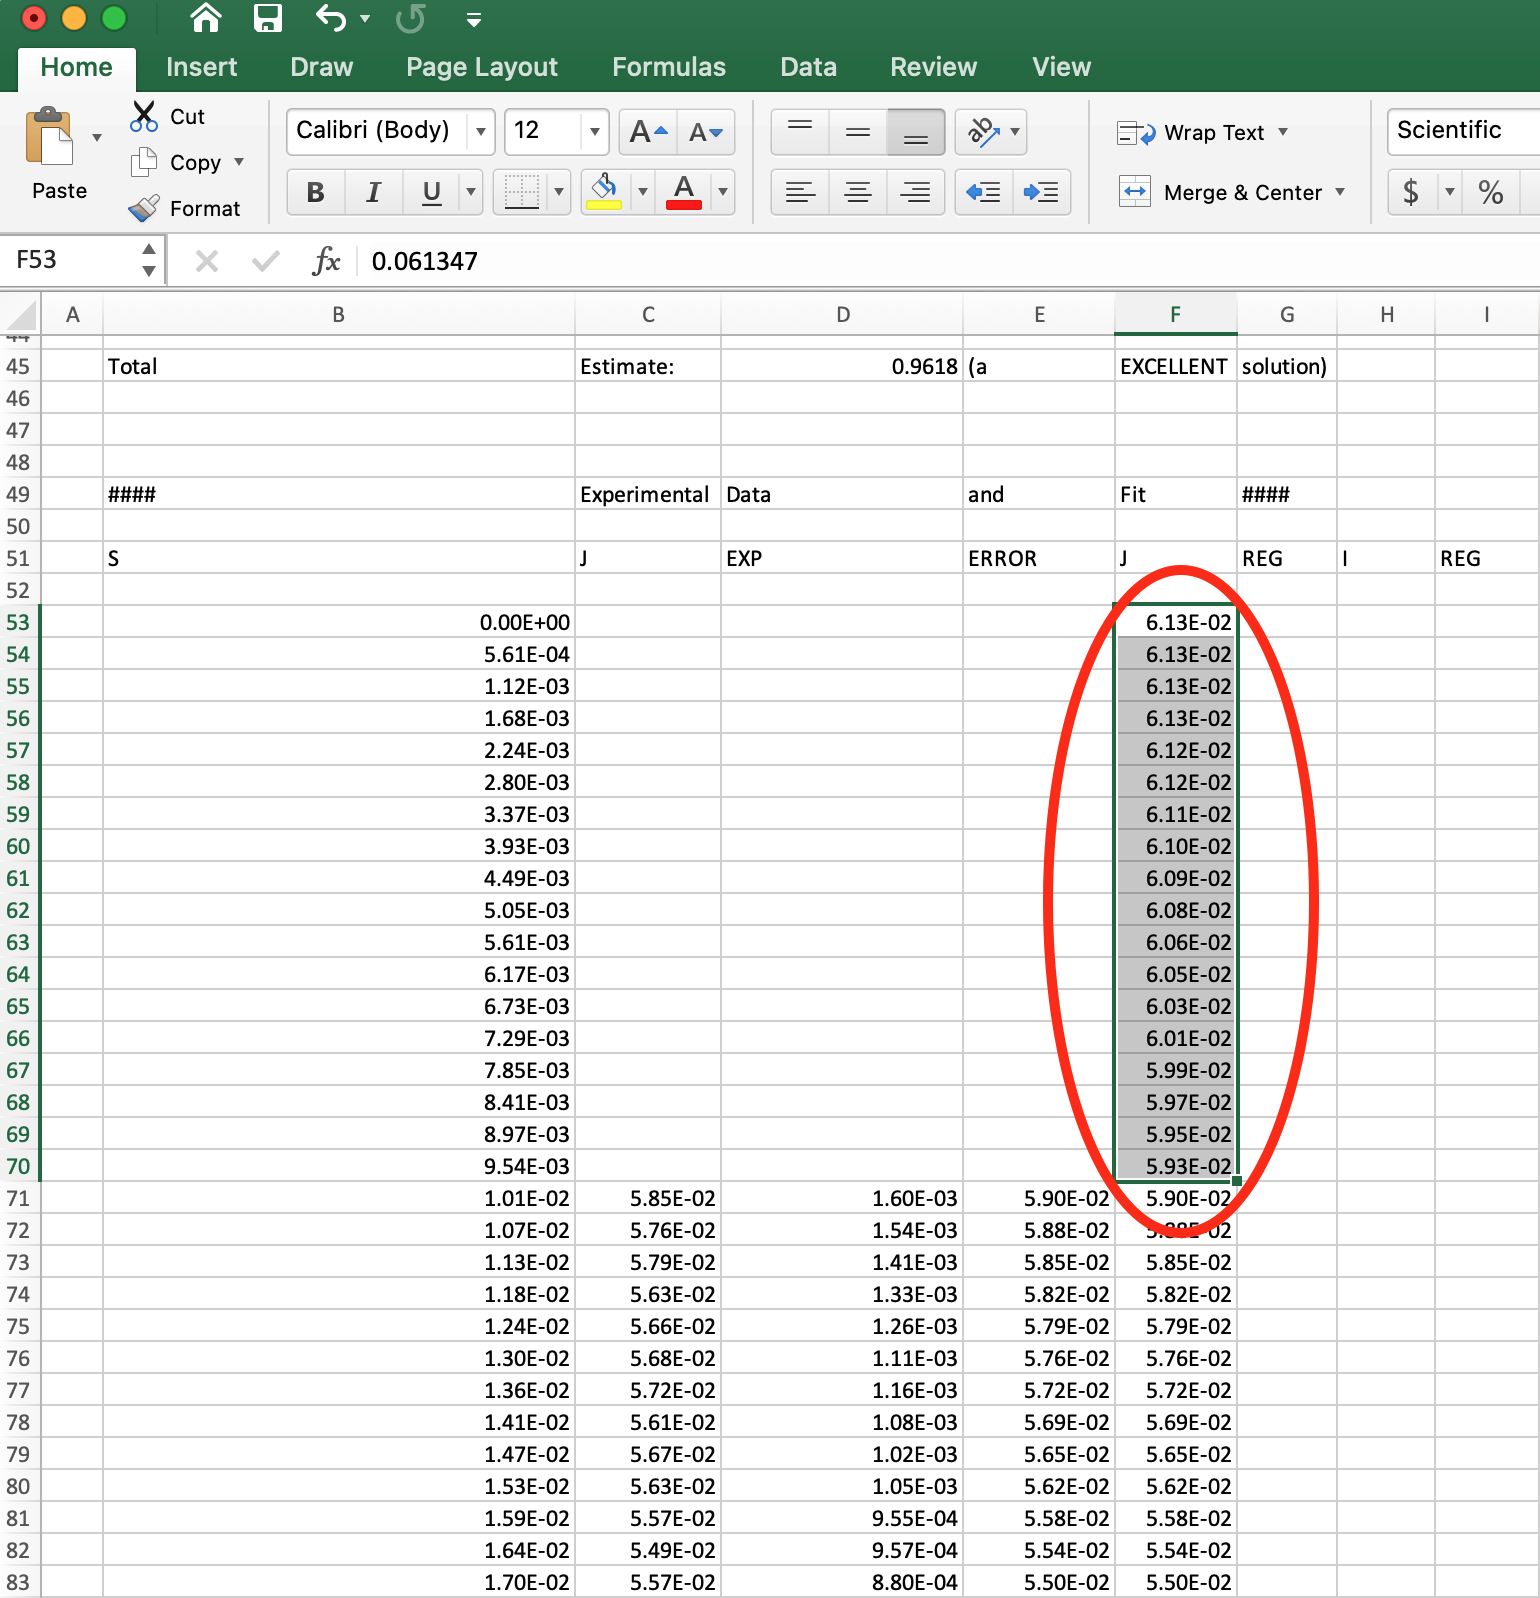Viewport: 1540px width, 1598px height.
Task: Cut the selected cells
Action: [168, 116]
